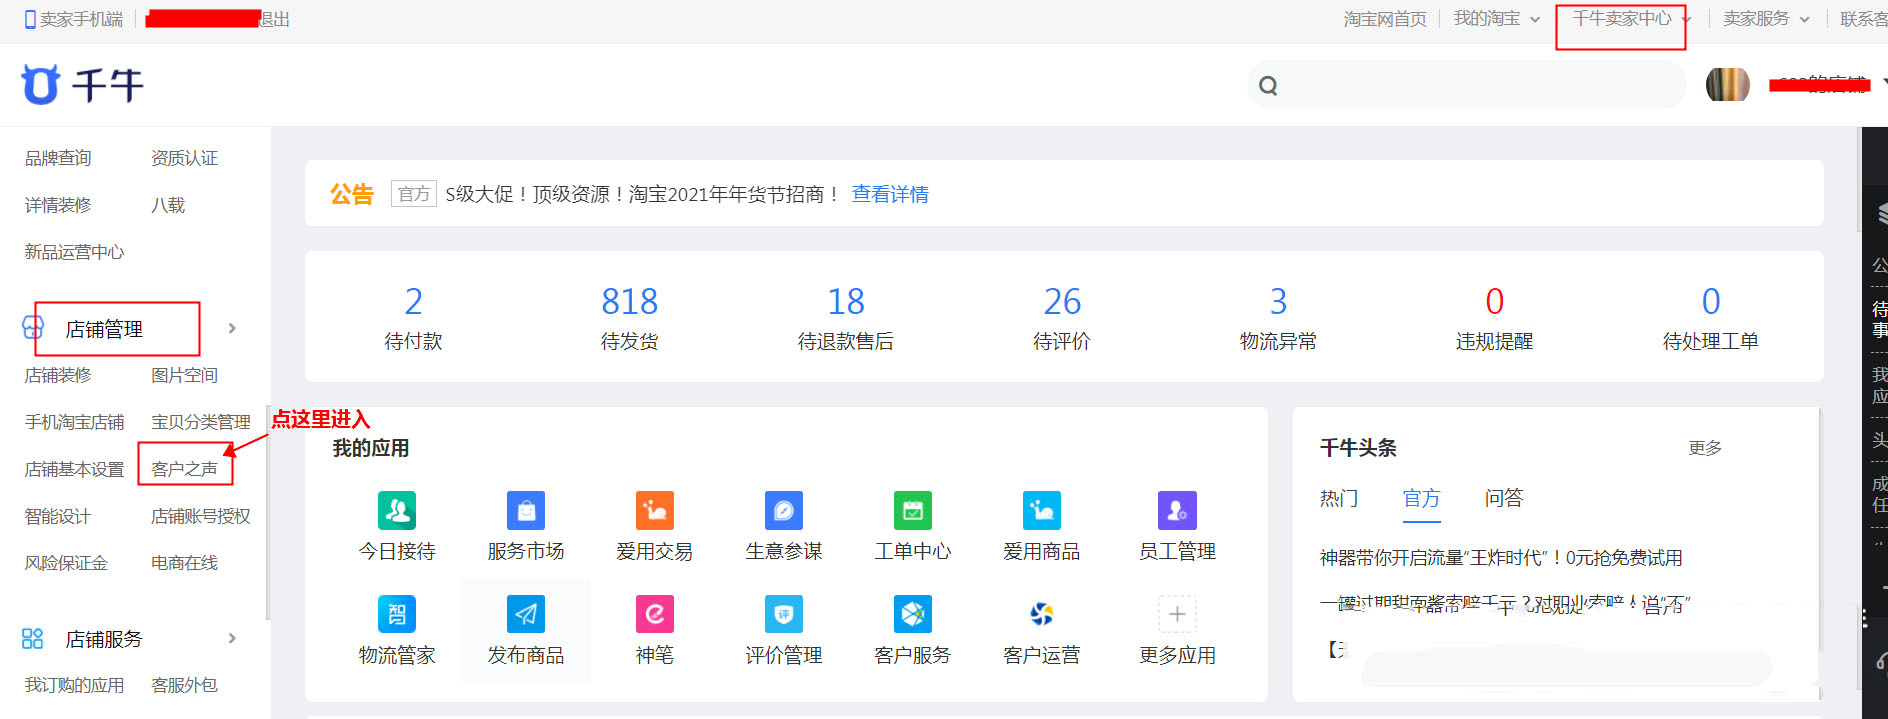Open the 图片空间 sidebar link

[x=184, y=375]
